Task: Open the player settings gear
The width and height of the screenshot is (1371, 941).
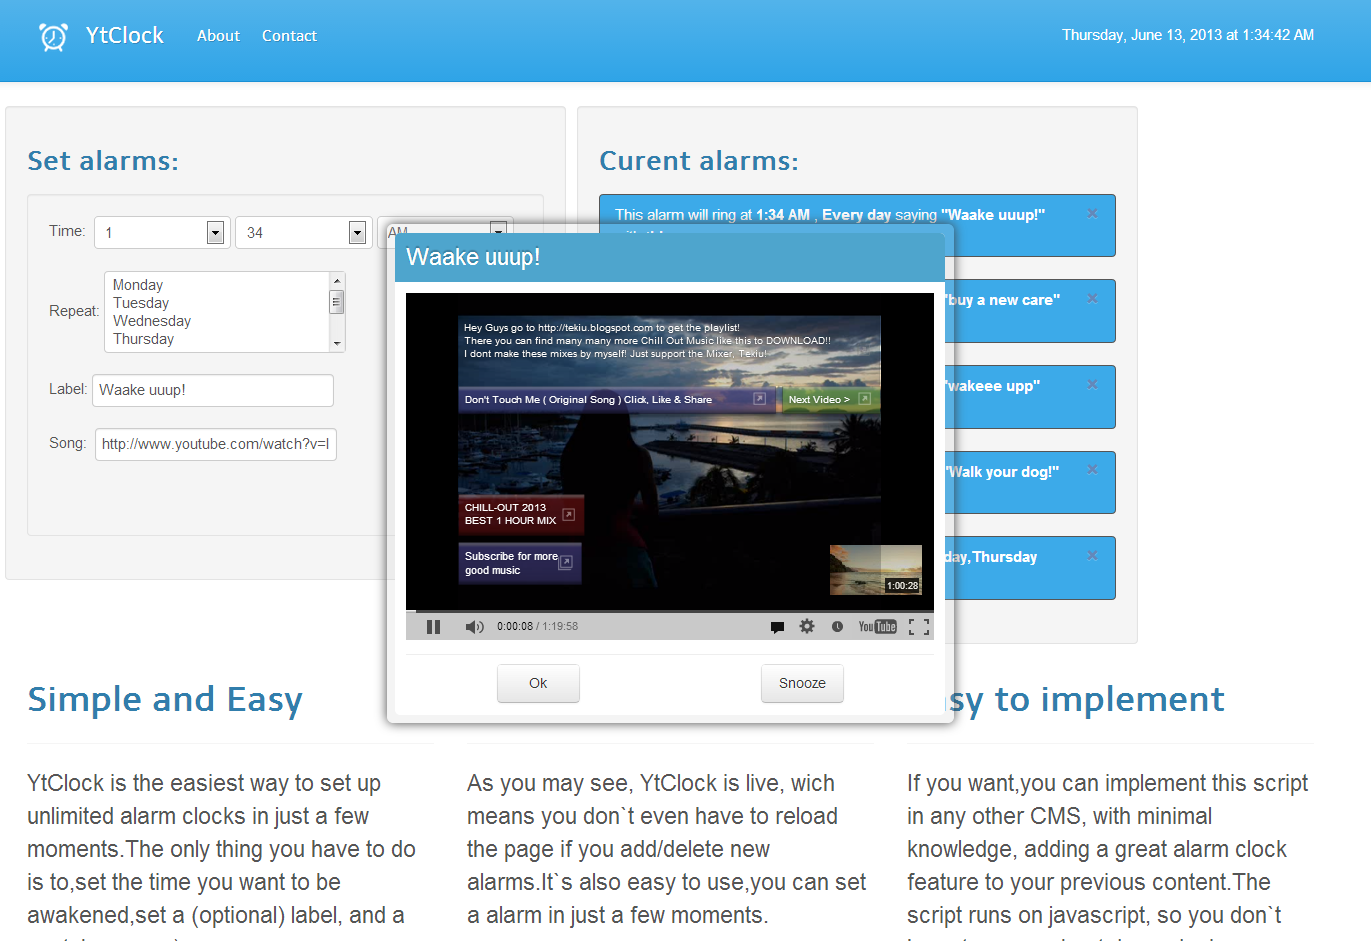Action: coord(806,626)
